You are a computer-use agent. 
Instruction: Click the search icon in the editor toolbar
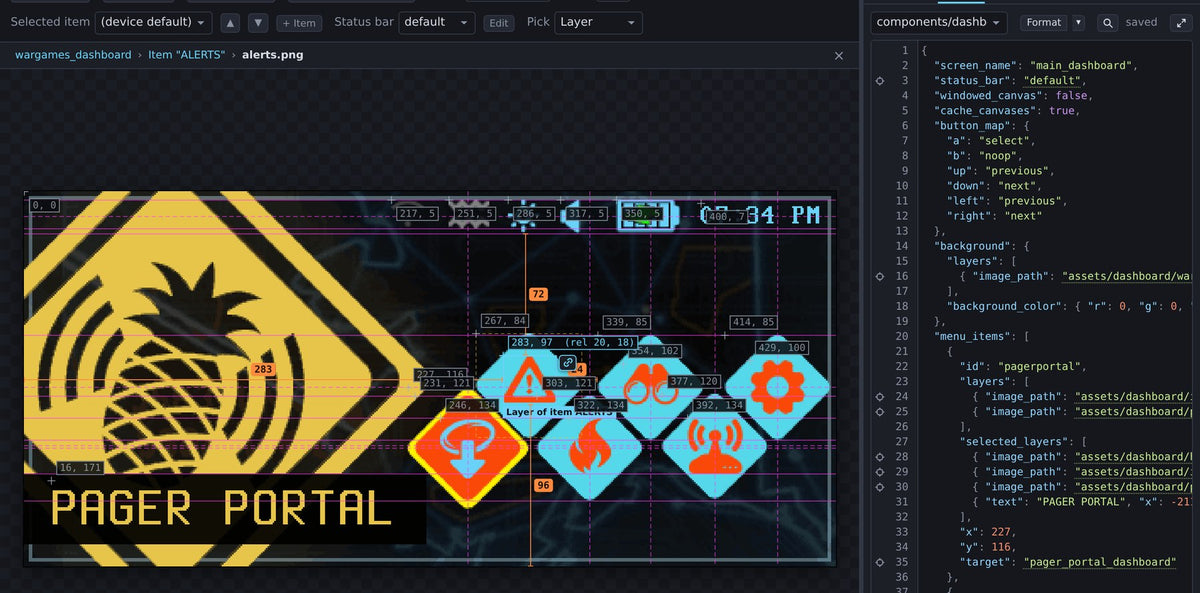(x=1108, y=22)
